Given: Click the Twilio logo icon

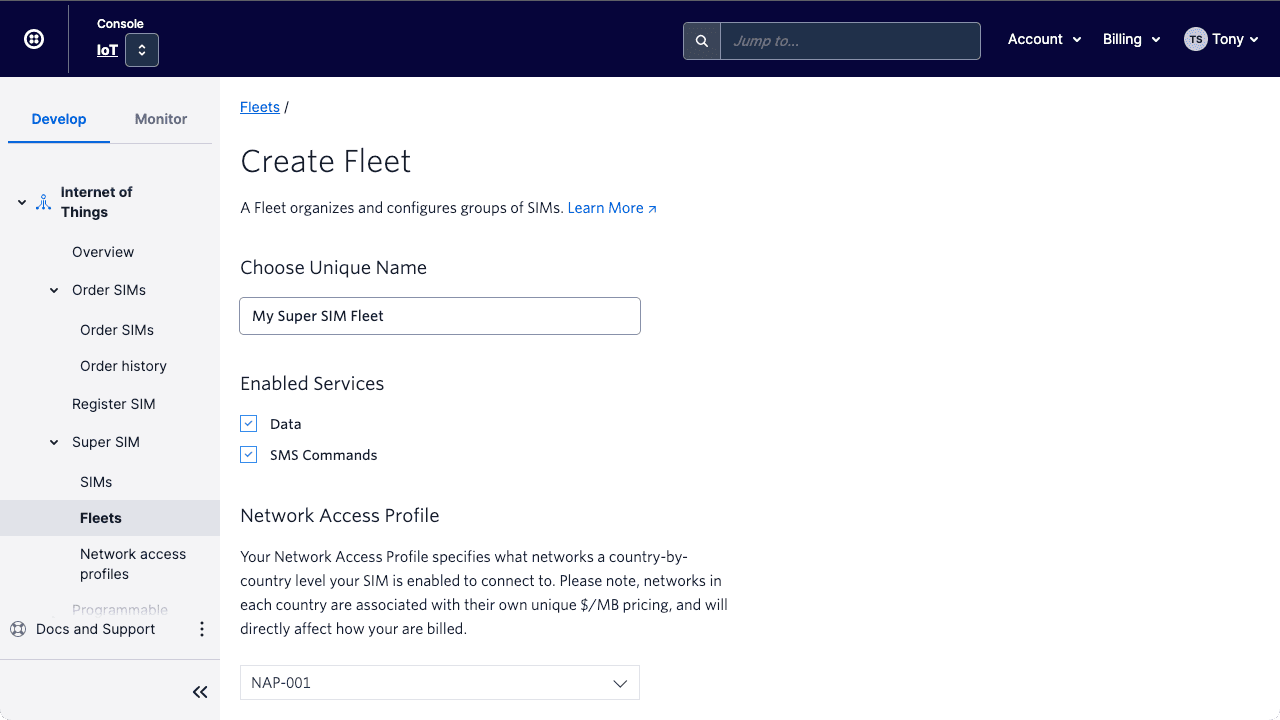Looking at the screenshot, I should click(x=34, y=39).
